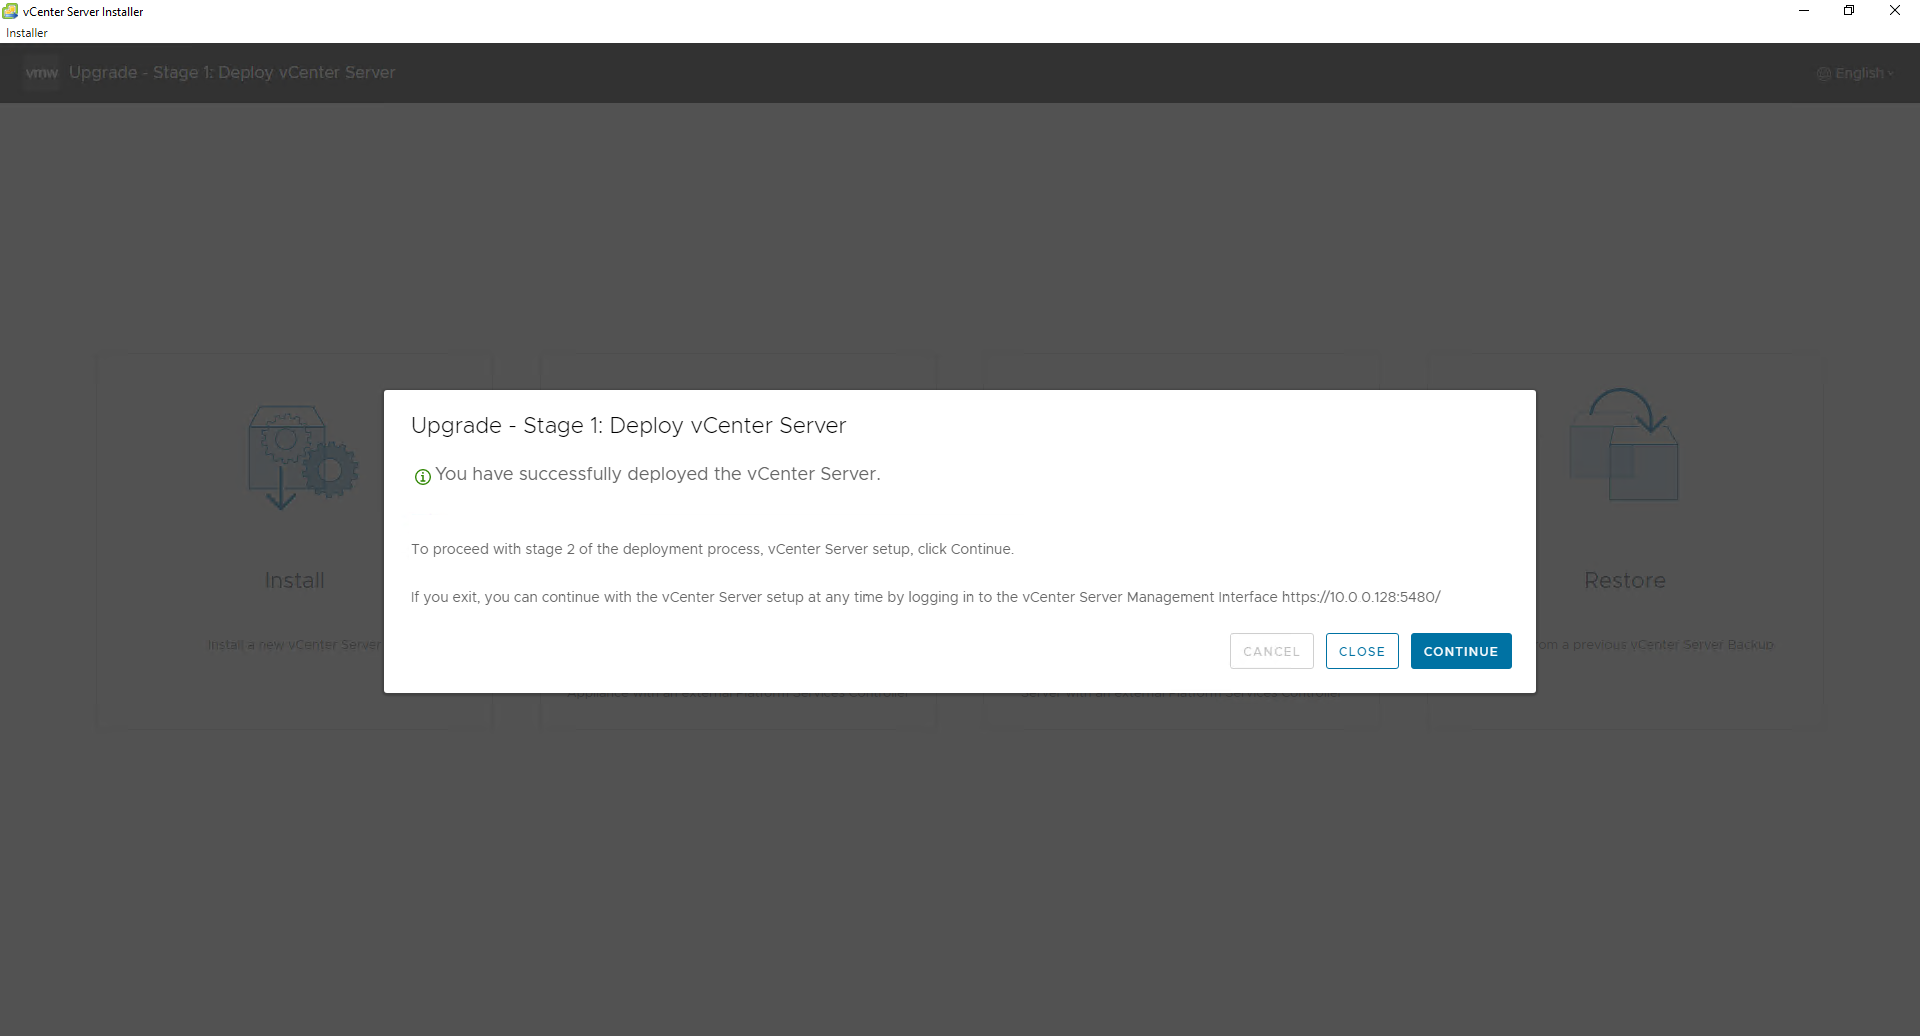Maximize or restore the installer window
This screenshot has height=1036, width=1920.
tap(1849, 11)
